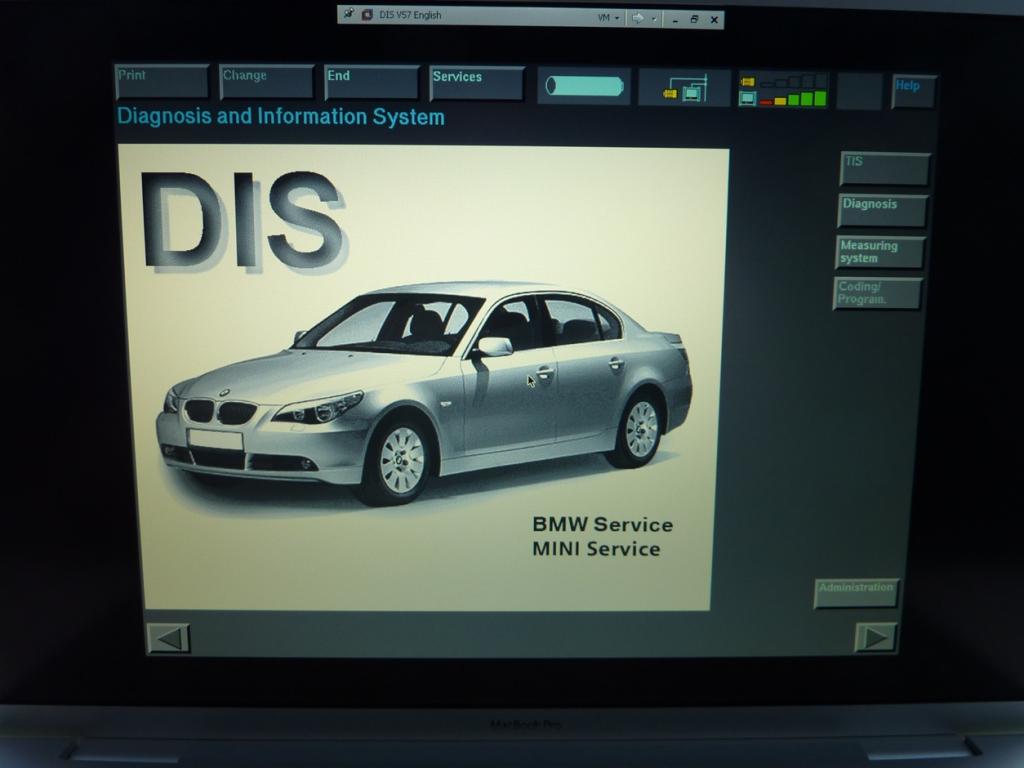Click the pin icon in the VM toolbar
Viewport: 1024px width, 768px height.
pyautogui.click(x=349, y=13)
